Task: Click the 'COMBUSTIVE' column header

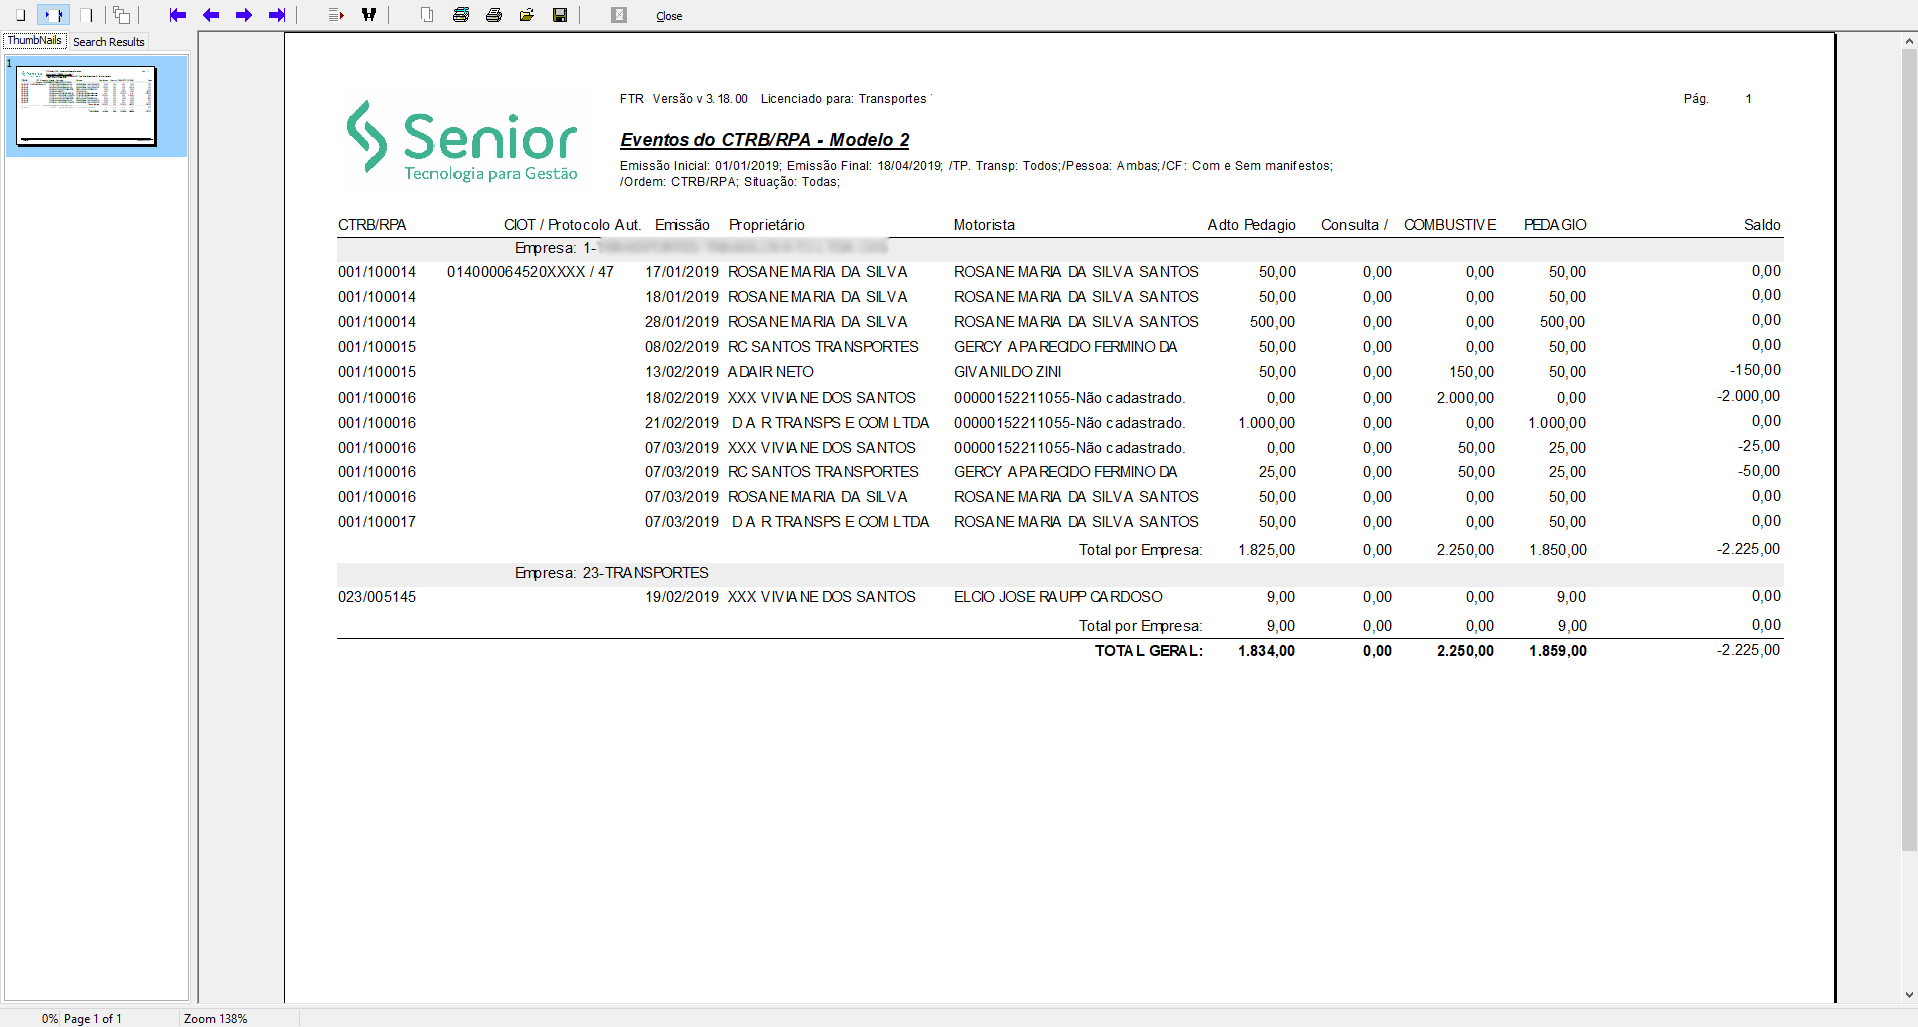Action: pos(1450,225)
